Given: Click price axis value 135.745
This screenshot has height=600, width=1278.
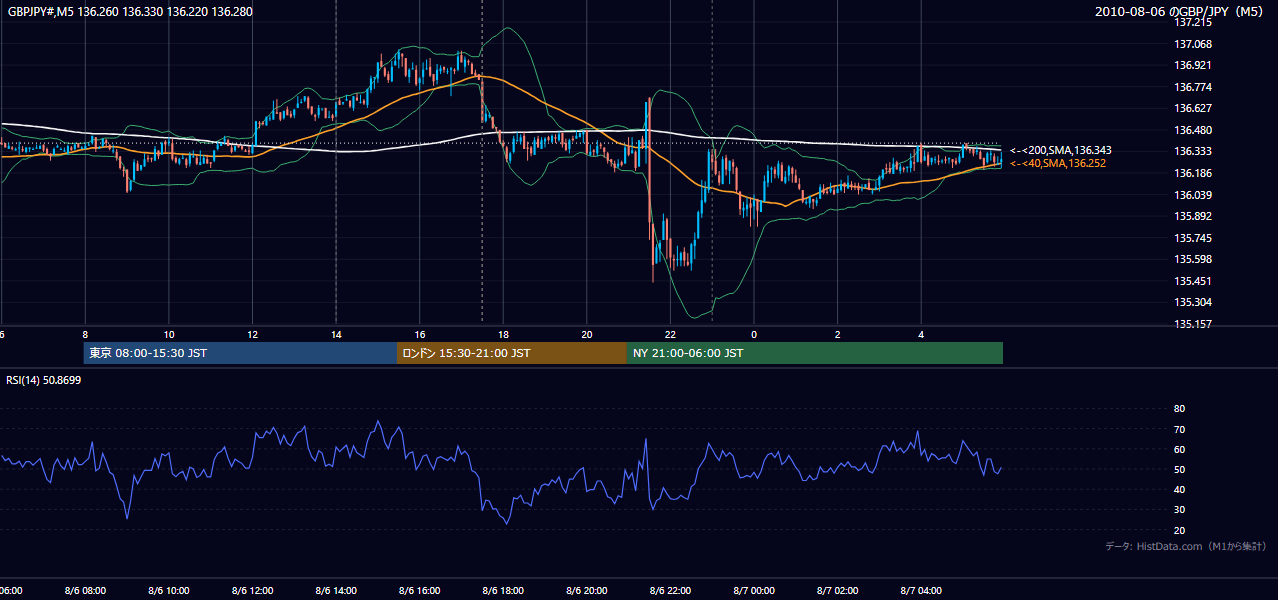Looking at the screenshot, I should coord(1193,238).
